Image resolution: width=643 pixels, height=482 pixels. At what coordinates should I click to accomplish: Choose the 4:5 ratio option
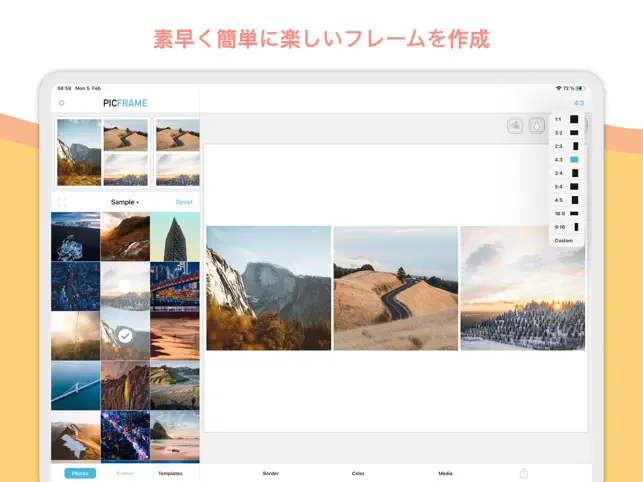[566, 200]
